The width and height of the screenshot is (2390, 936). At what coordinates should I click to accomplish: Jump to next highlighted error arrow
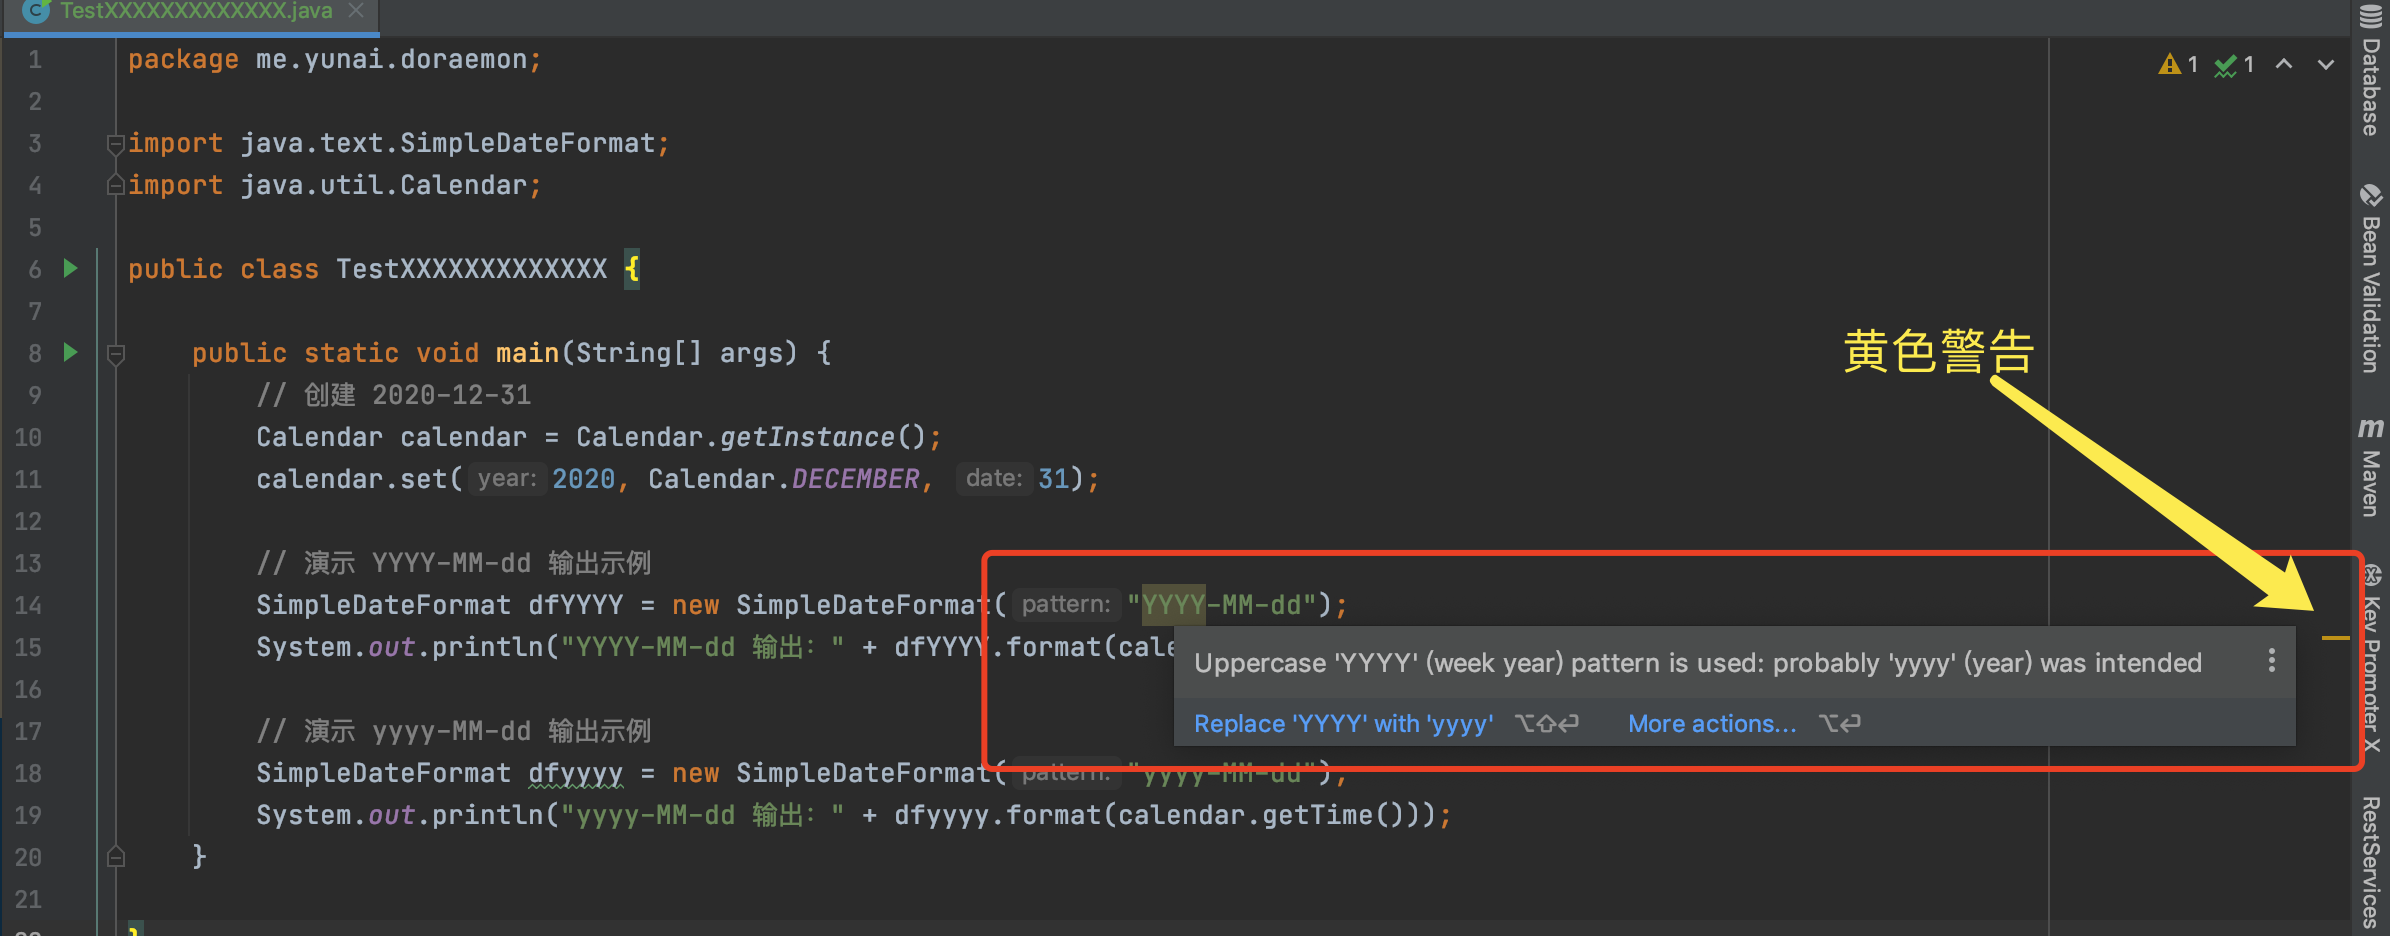(2326, 64)
